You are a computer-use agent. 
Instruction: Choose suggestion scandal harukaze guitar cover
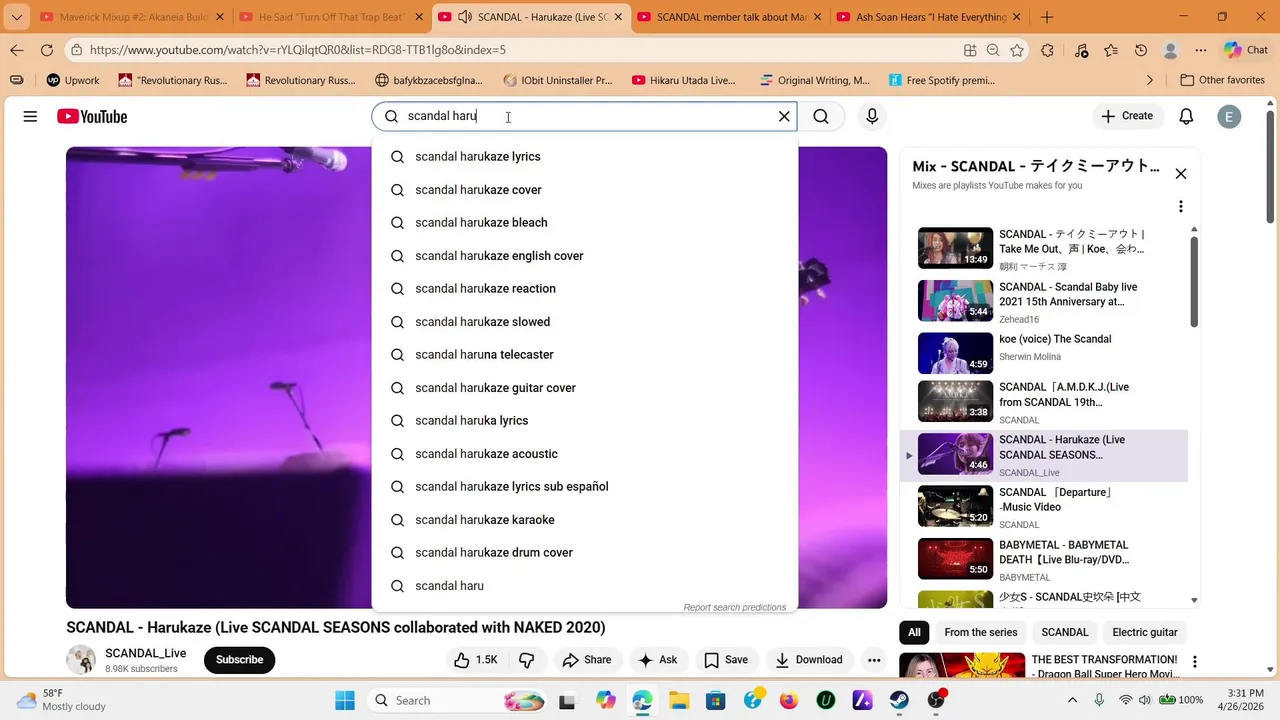[585, 388]
